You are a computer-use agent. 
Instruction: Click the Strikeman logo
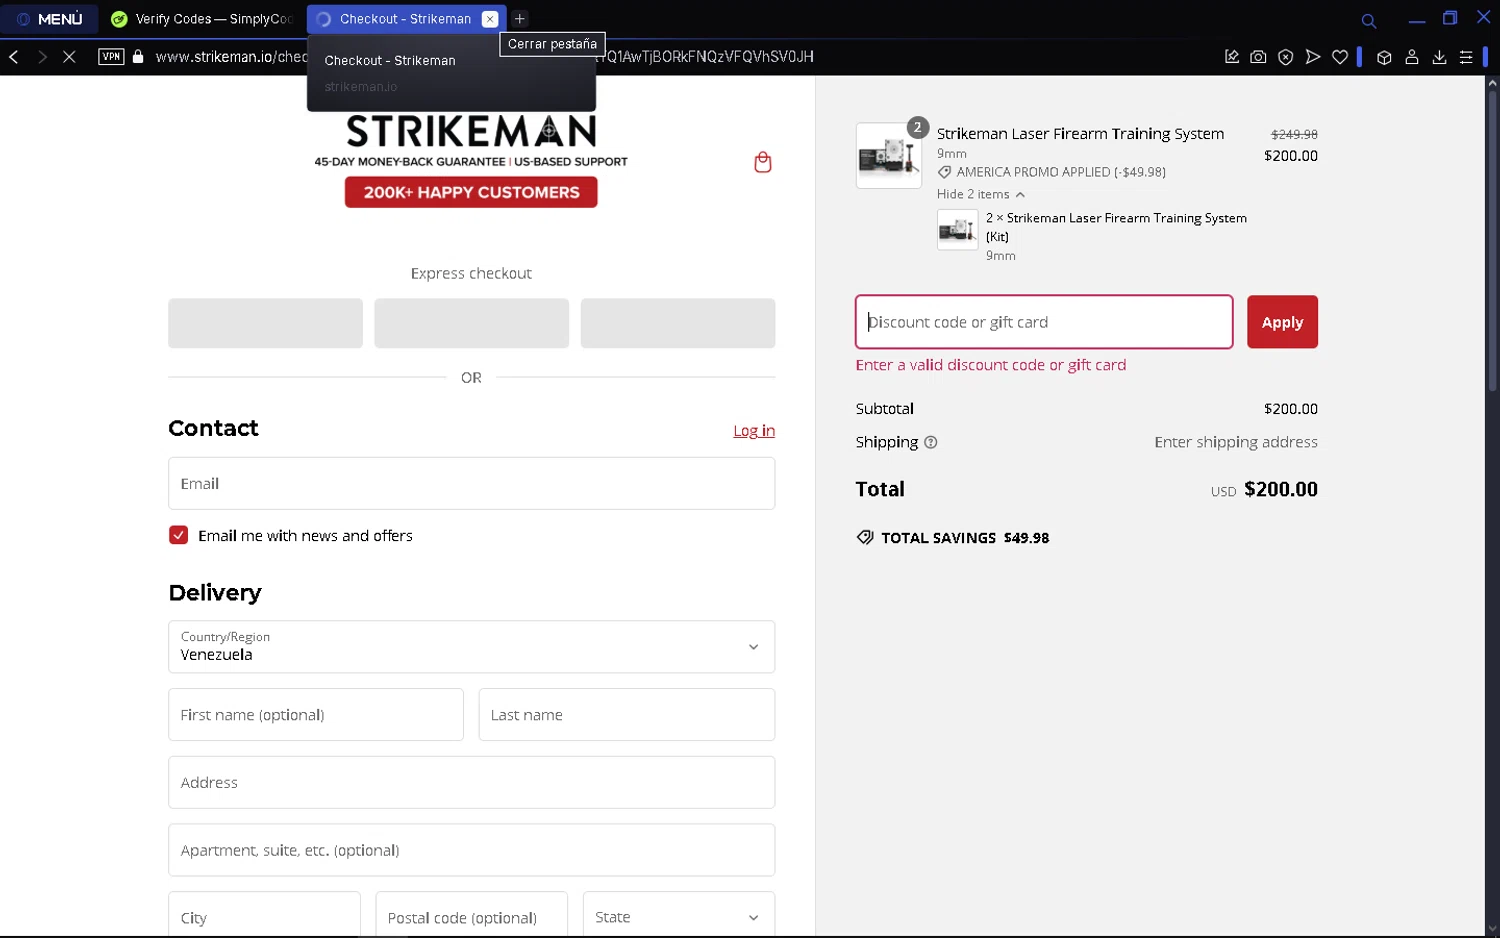point(471,131)
